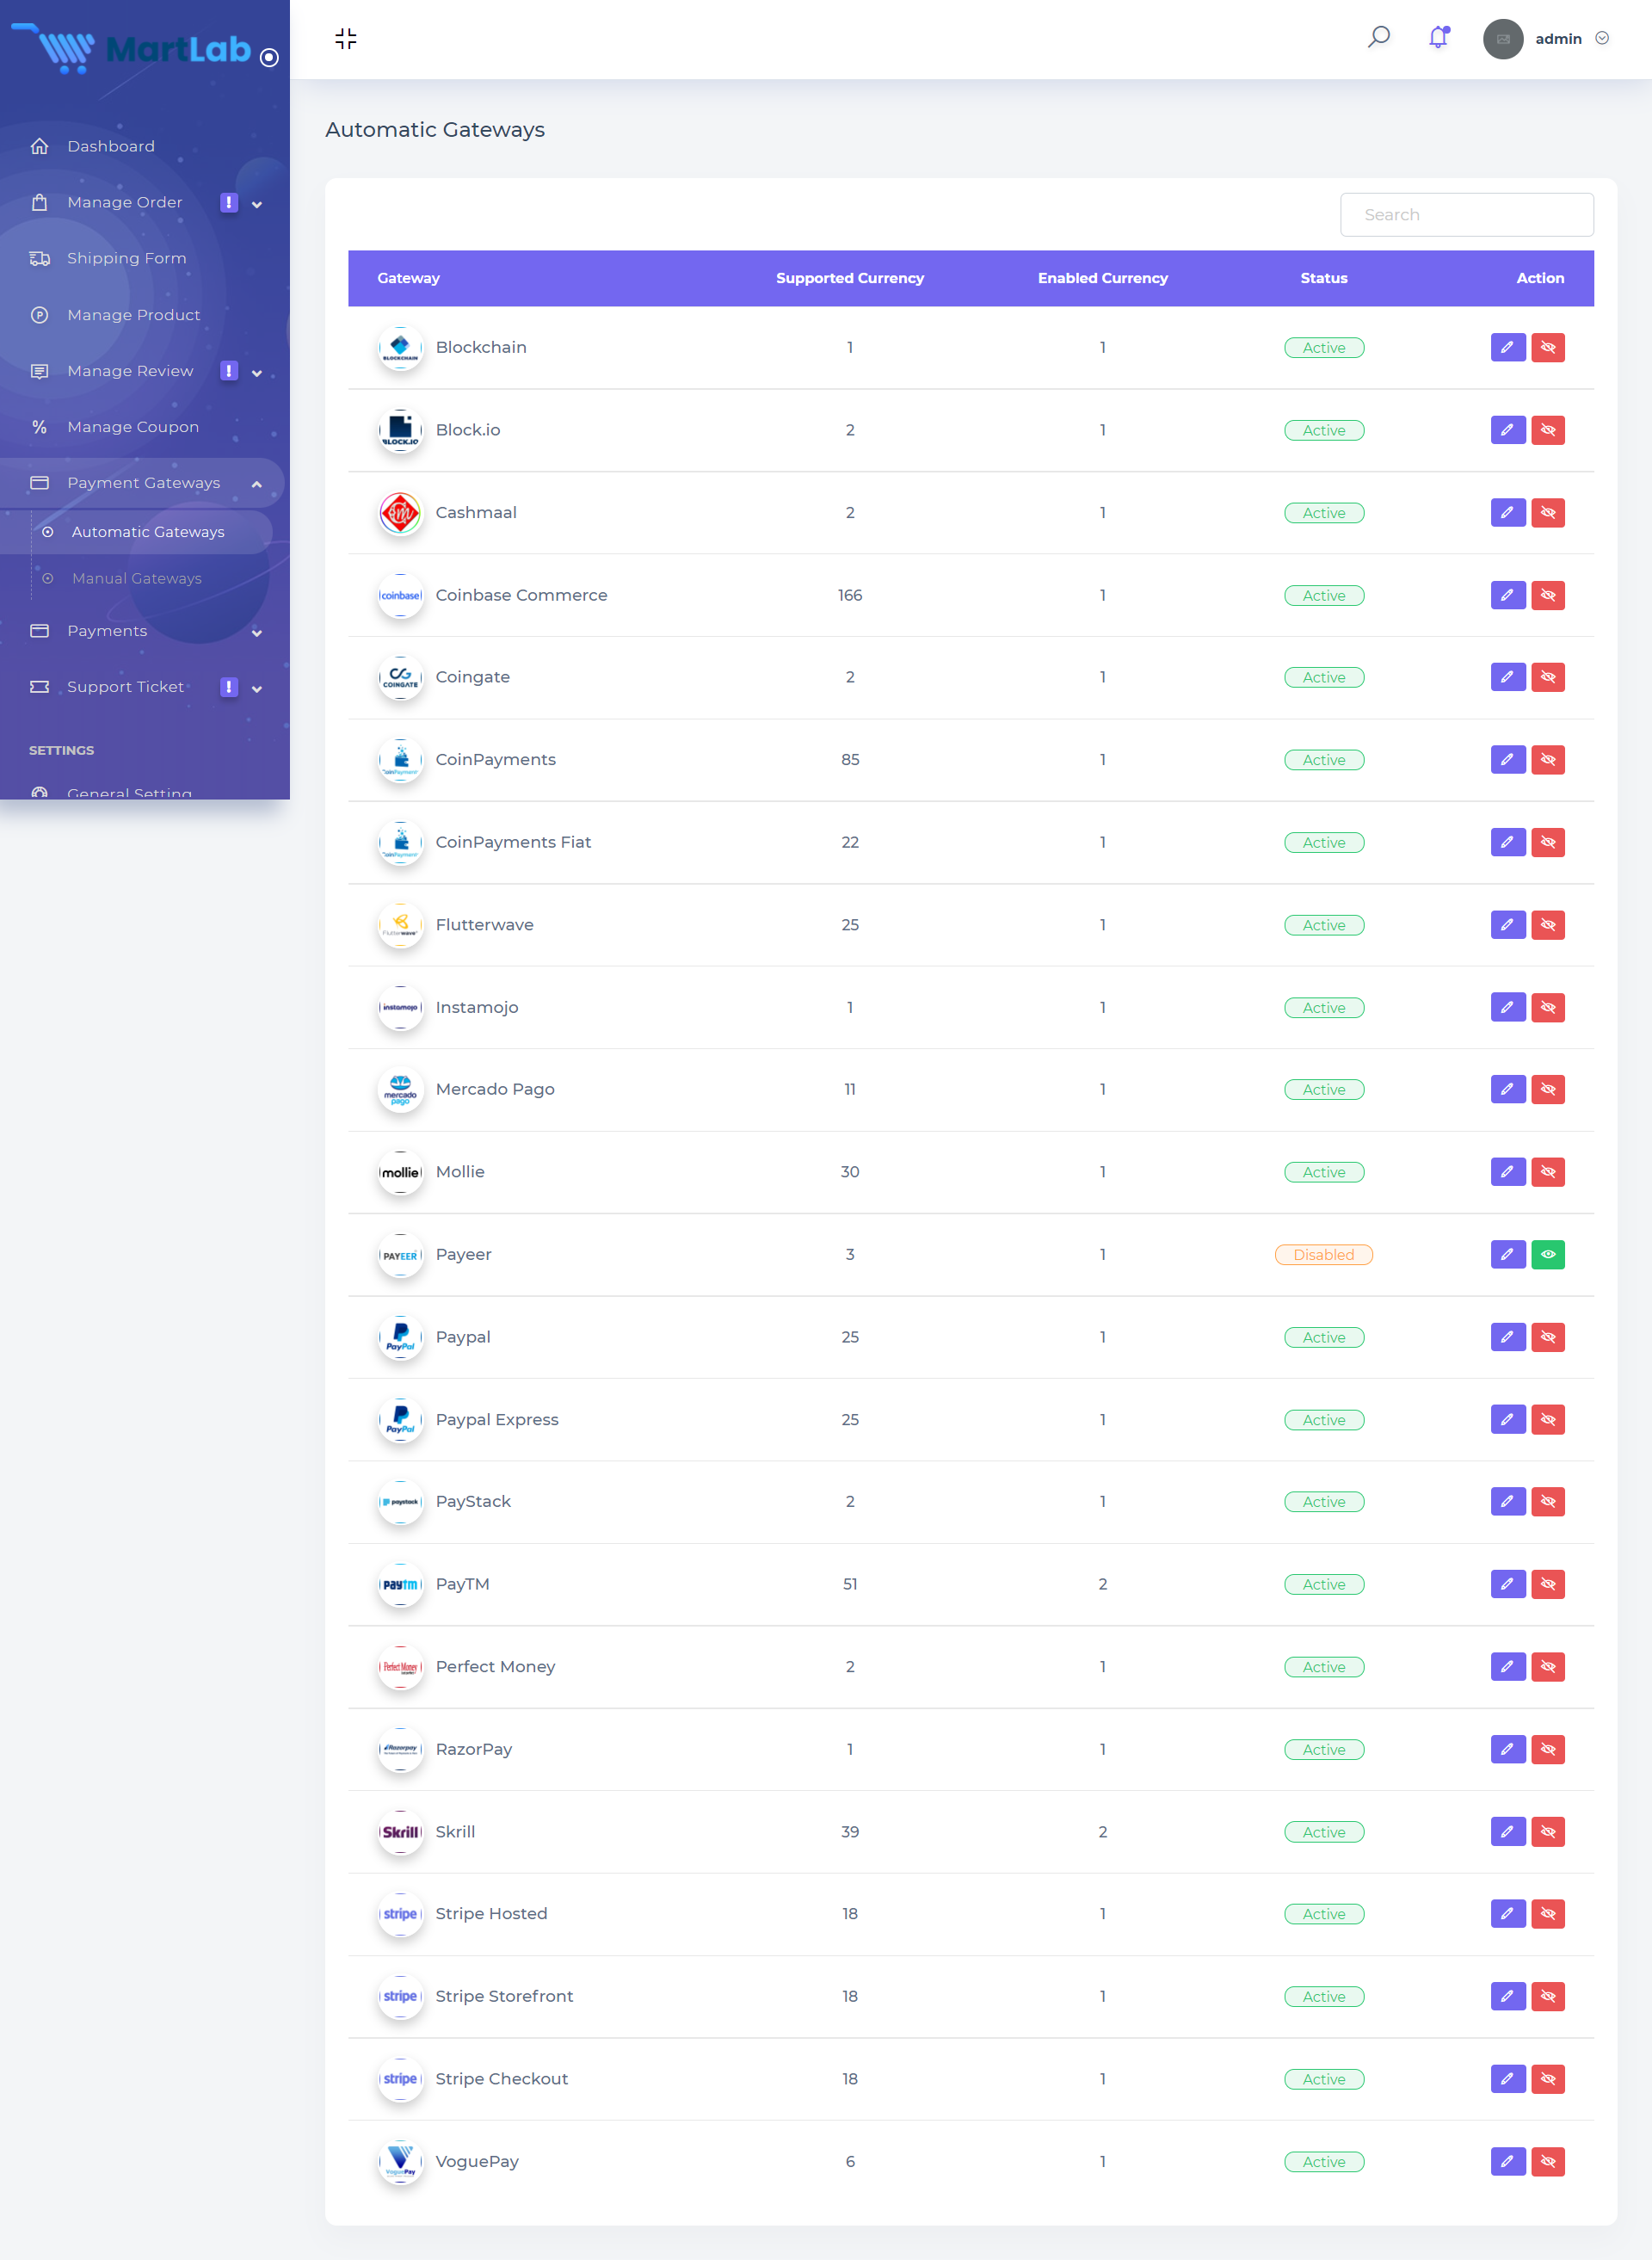1652x2260 pixels.
Task: Edit the Block.io gateway
Action: (x=1507, y=430)
